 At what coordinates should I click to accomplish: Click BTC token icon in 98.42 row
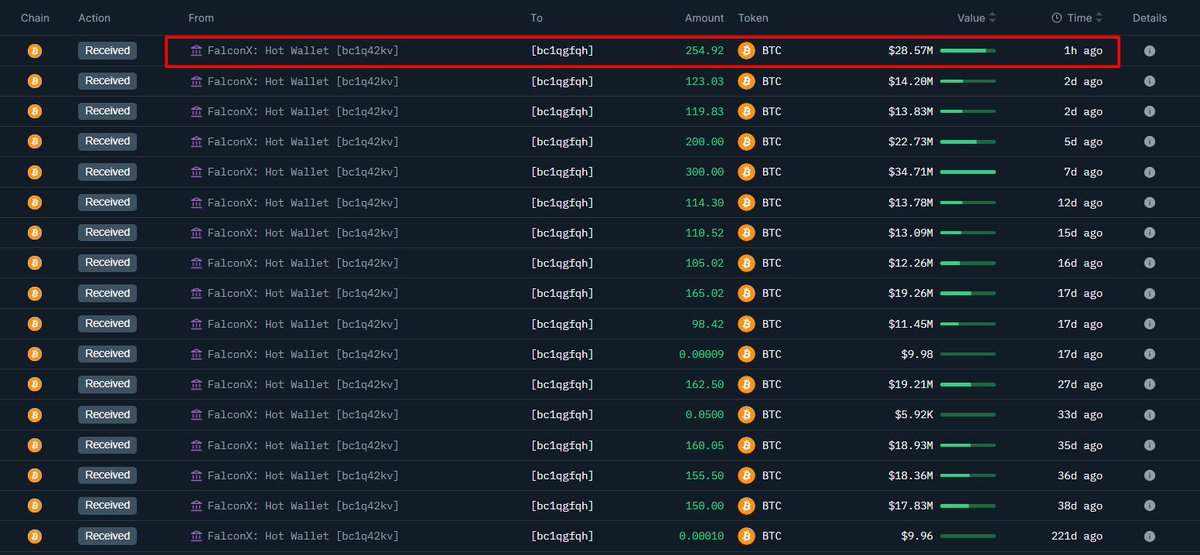[746, 324]
